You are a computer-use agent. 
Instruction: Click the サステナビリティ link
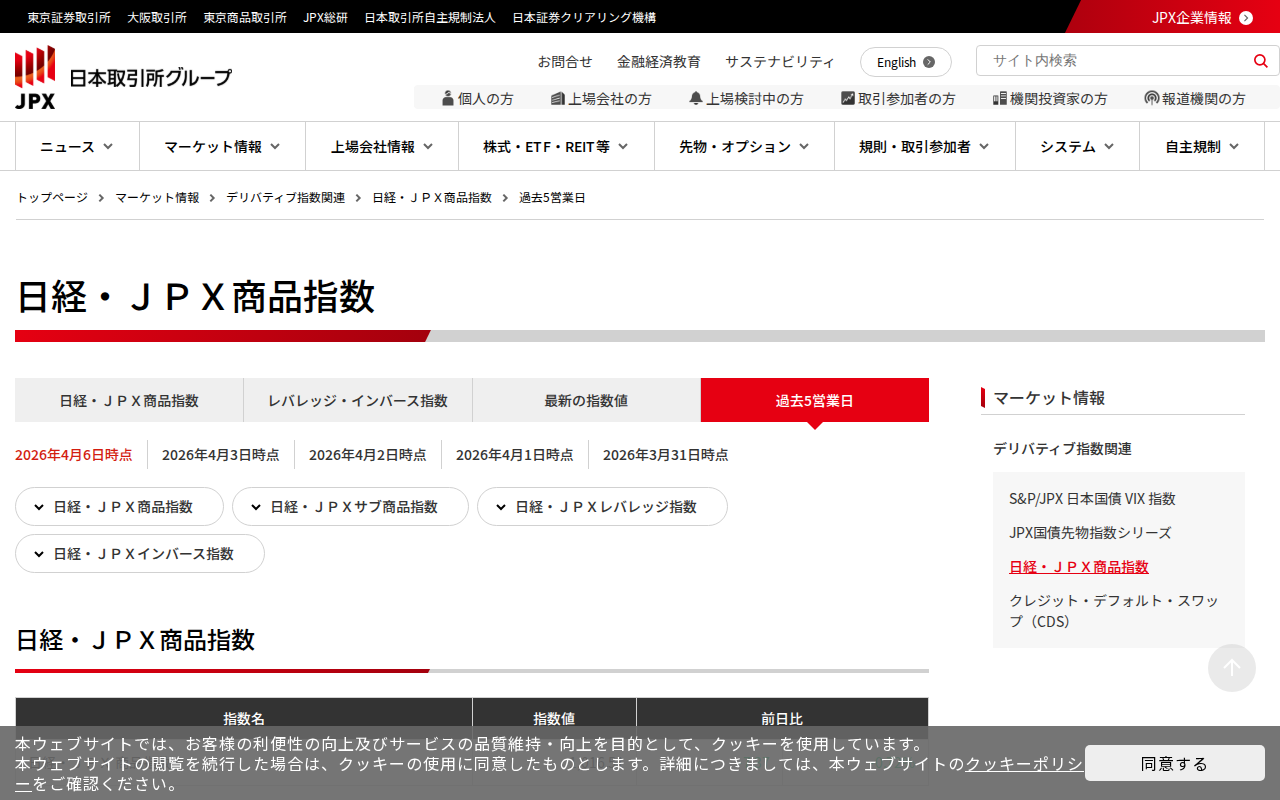(x=780, y=61)
